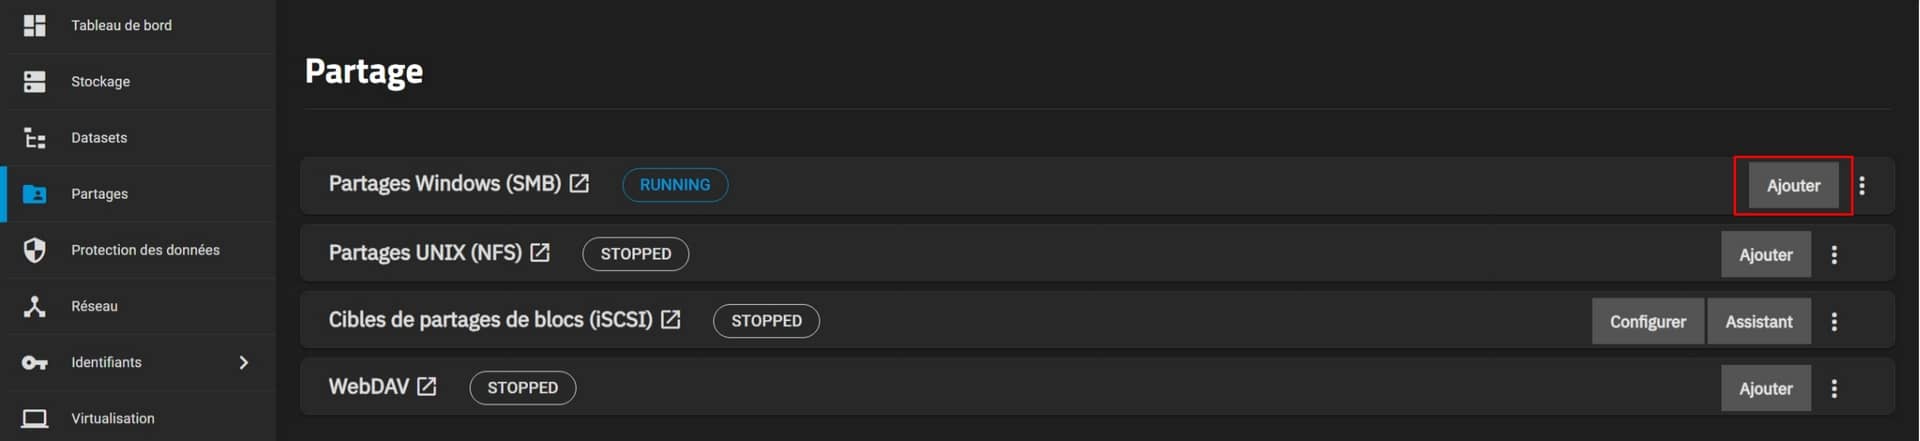Open NFS shares external link icon

(x=540, y=253)
